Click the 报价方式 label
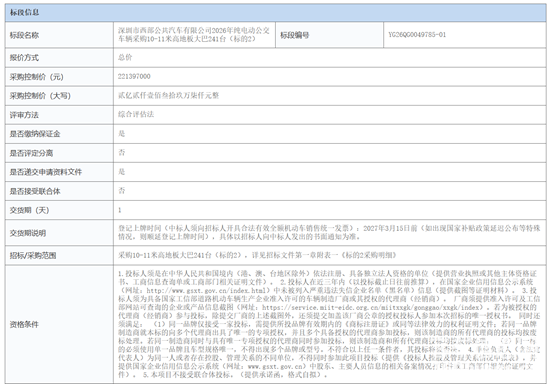This screenshot has height=384, width=550. [x=24, y=58]
